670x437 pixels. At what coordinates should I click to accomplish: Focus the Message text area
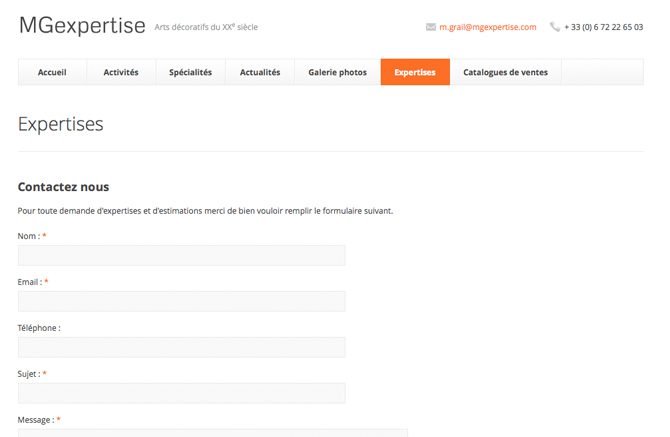pos(212,433)
